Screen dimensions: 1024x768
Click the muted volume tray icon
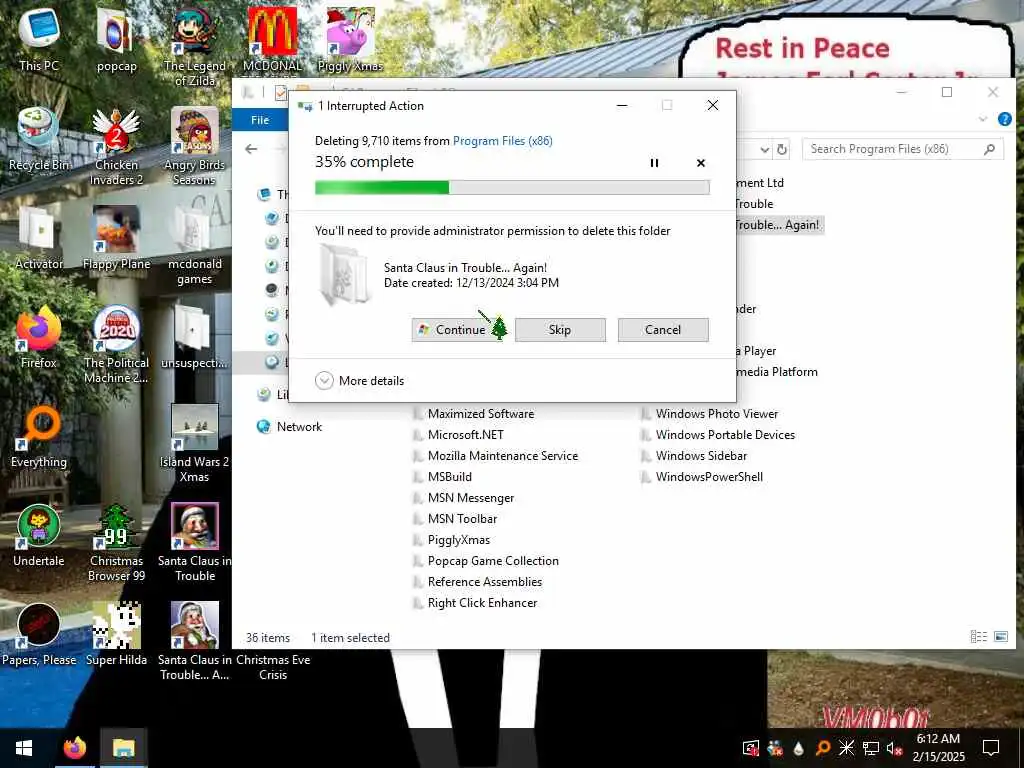893,748
